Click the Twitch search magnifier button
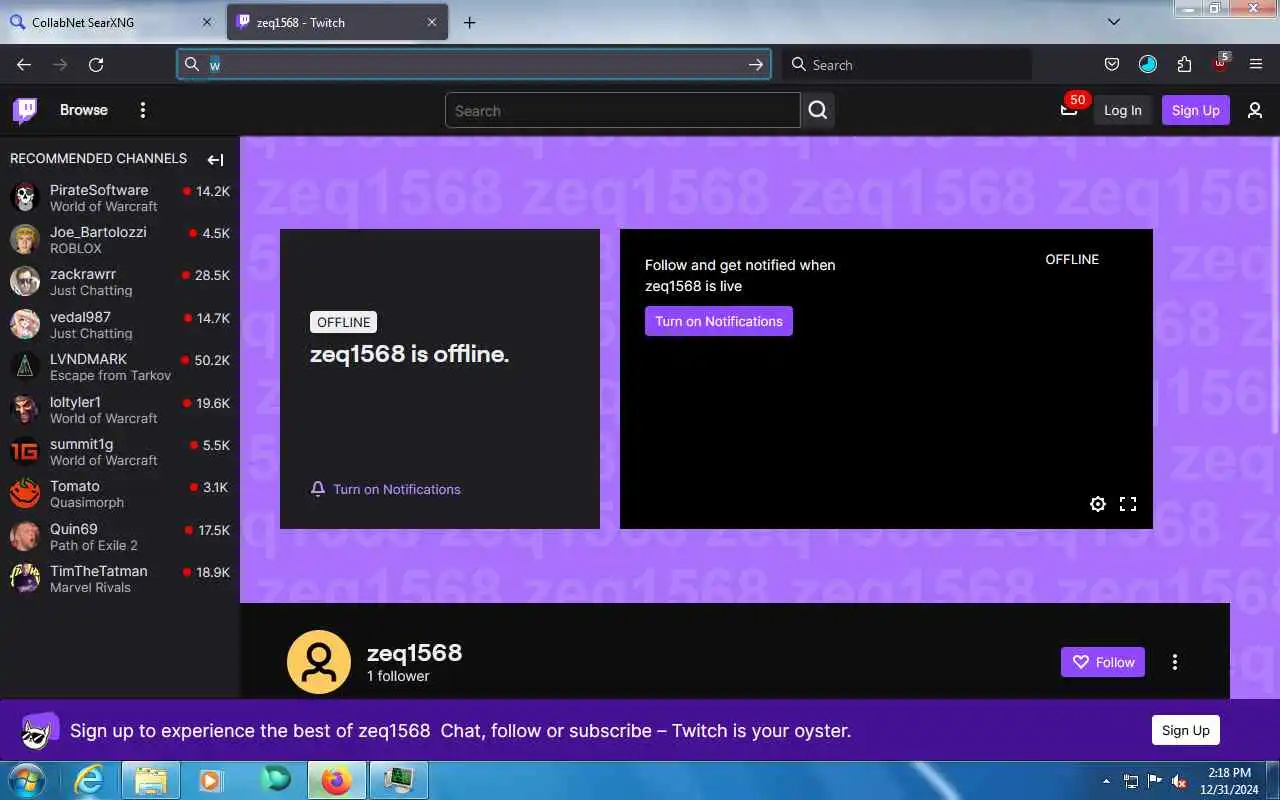Viewport: 1280px width, 800px height. (818, 110)
